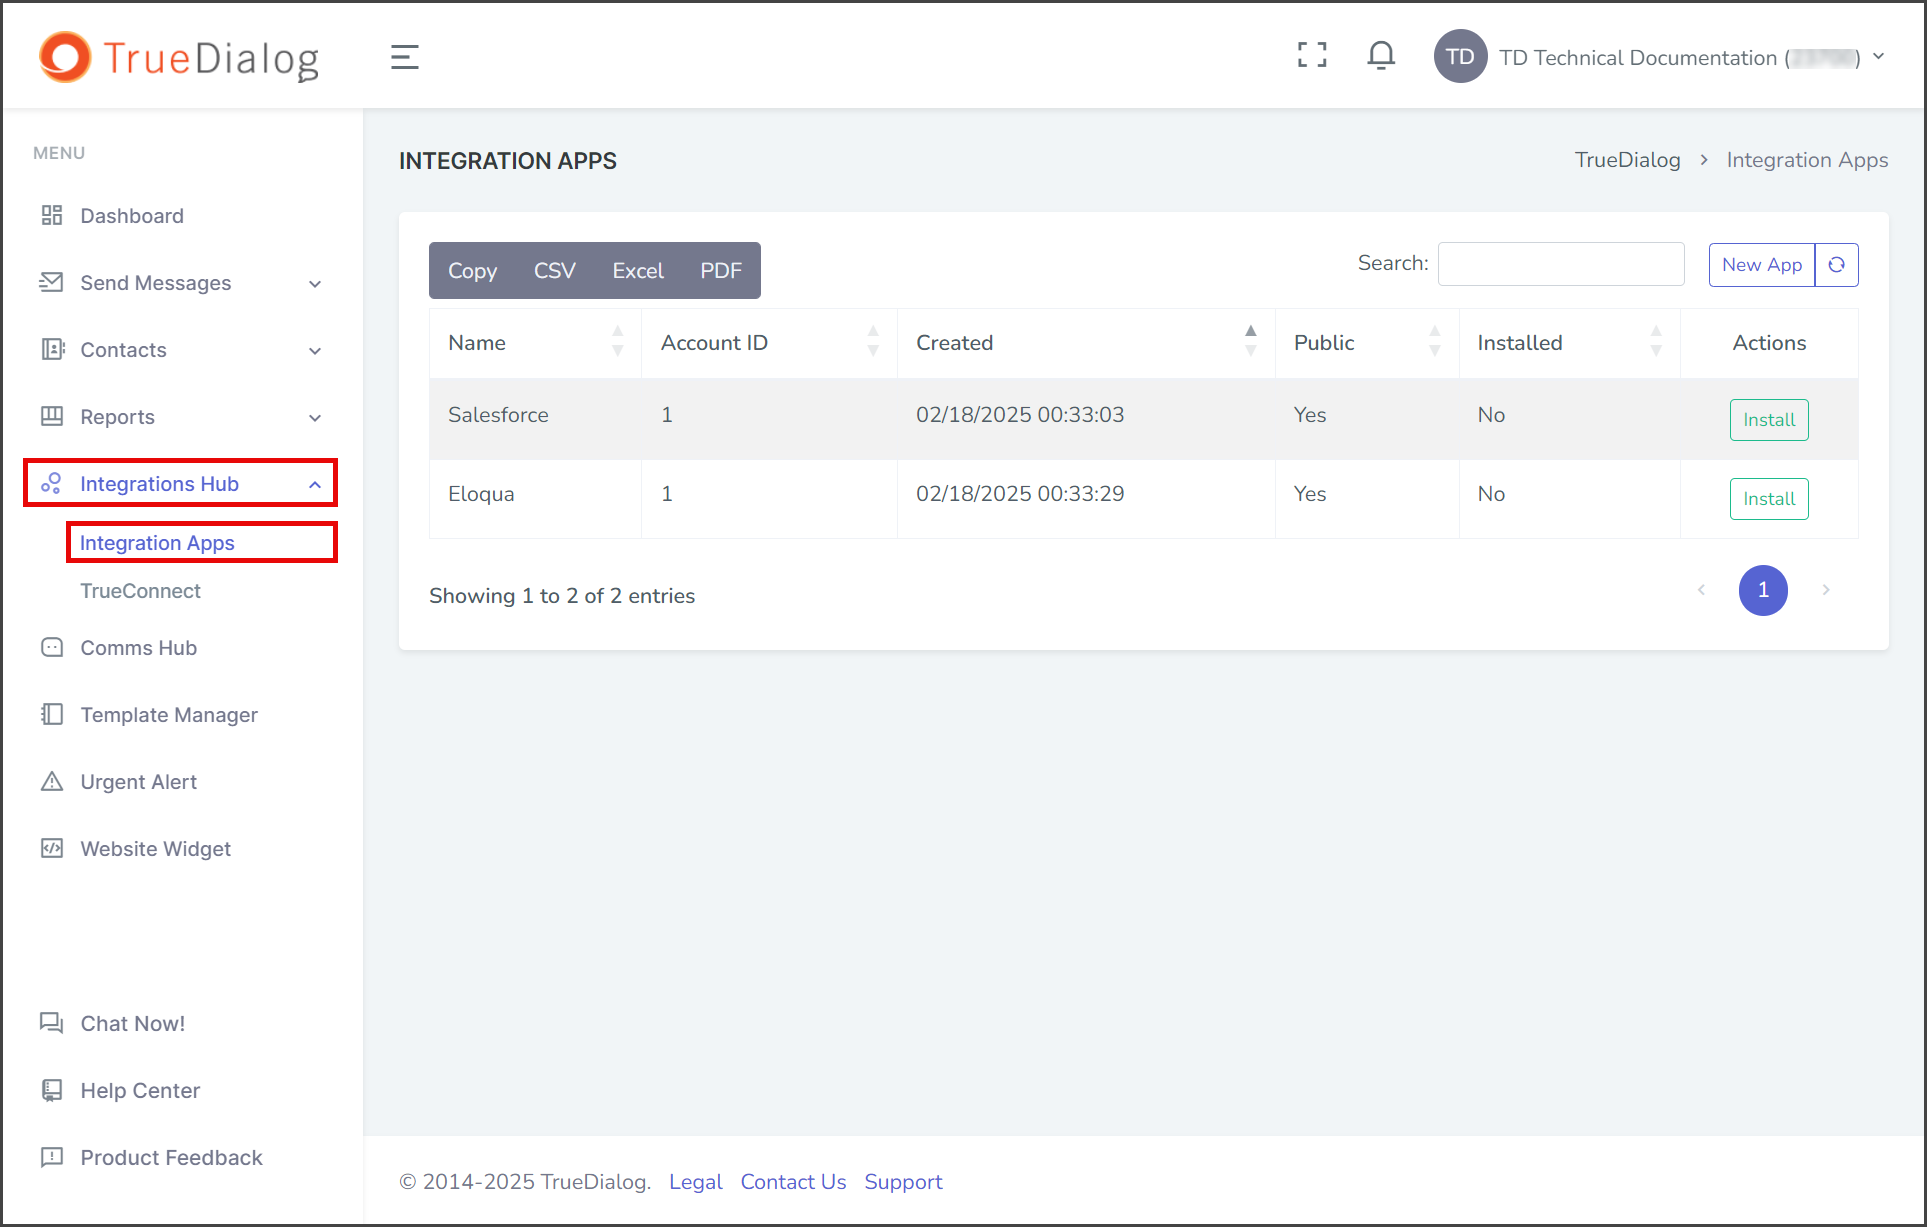The width and height of the screenshot is (1927, 1227).
Task: Toggle the hamburger sidebar menu icon
Action: [404, 57]
